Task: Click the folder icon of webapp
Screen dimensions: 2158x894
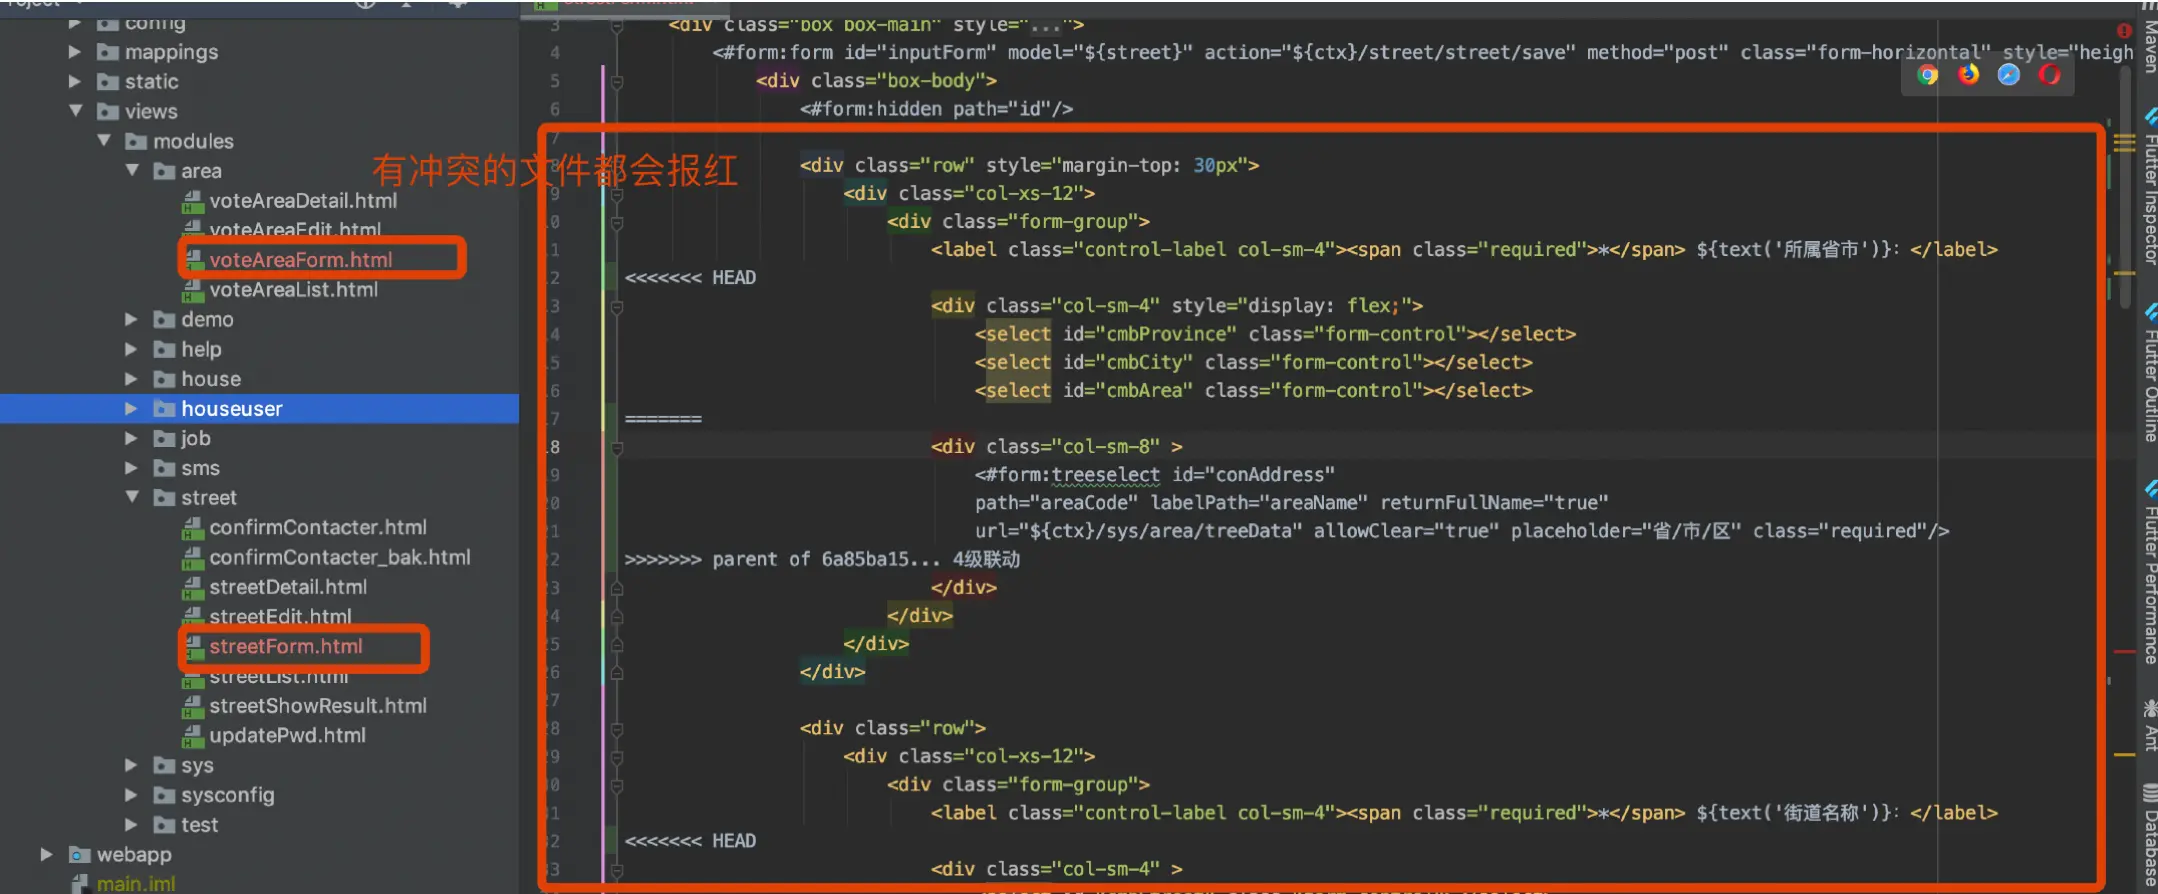Action: (x=80, y=855)
